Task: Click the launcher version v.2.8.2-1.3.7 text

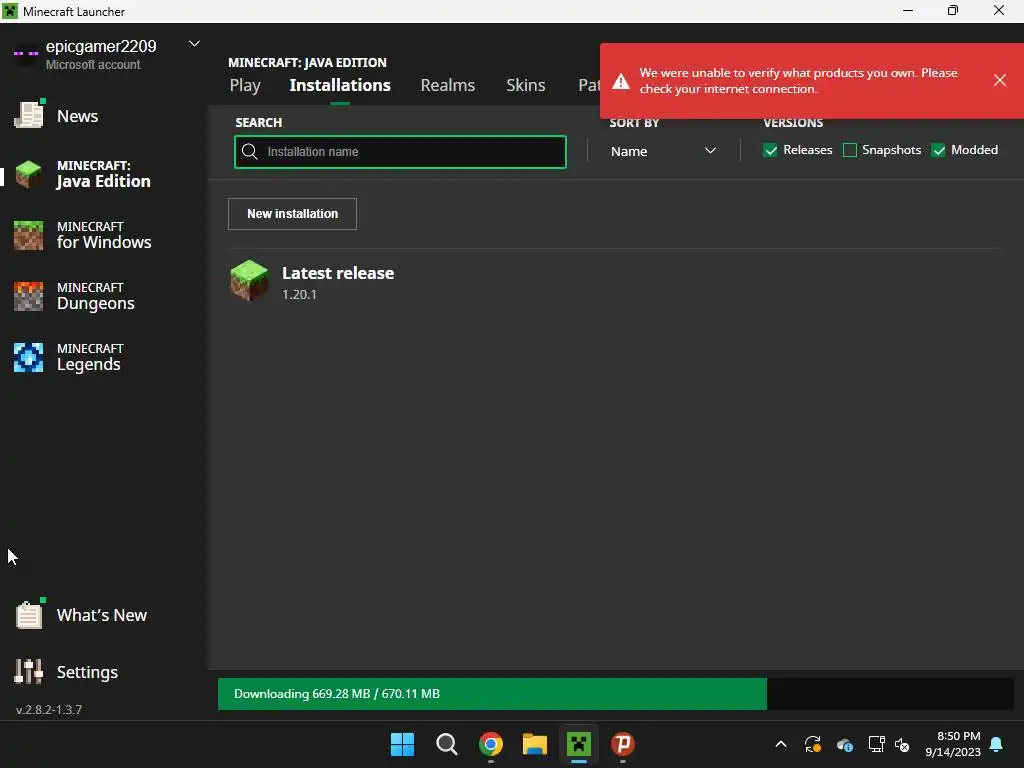Action: coord(49,709)
